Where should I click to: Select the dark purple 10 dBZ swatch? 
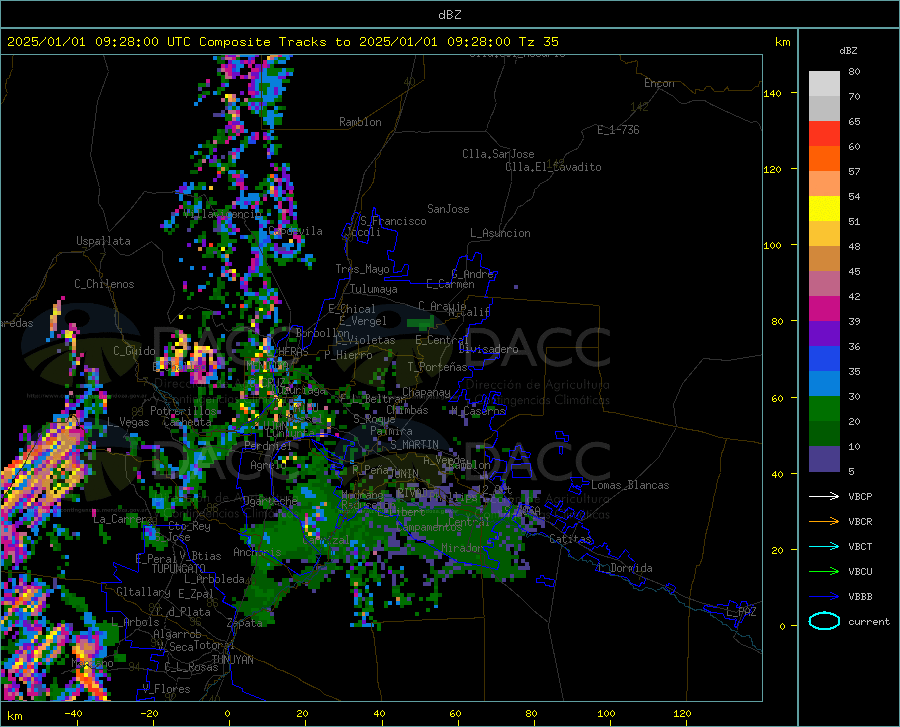coord(824,459)
